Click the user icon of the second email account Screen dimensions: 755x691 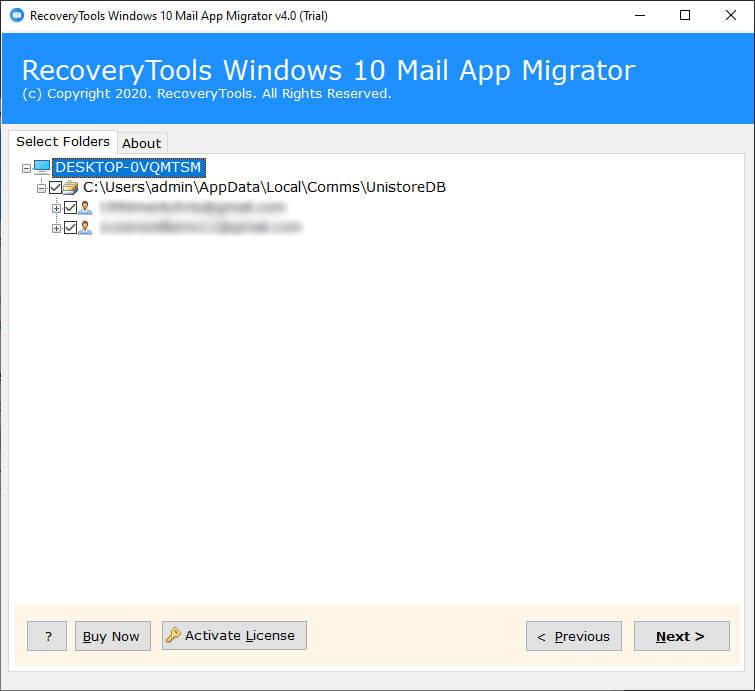pos(85,228)
